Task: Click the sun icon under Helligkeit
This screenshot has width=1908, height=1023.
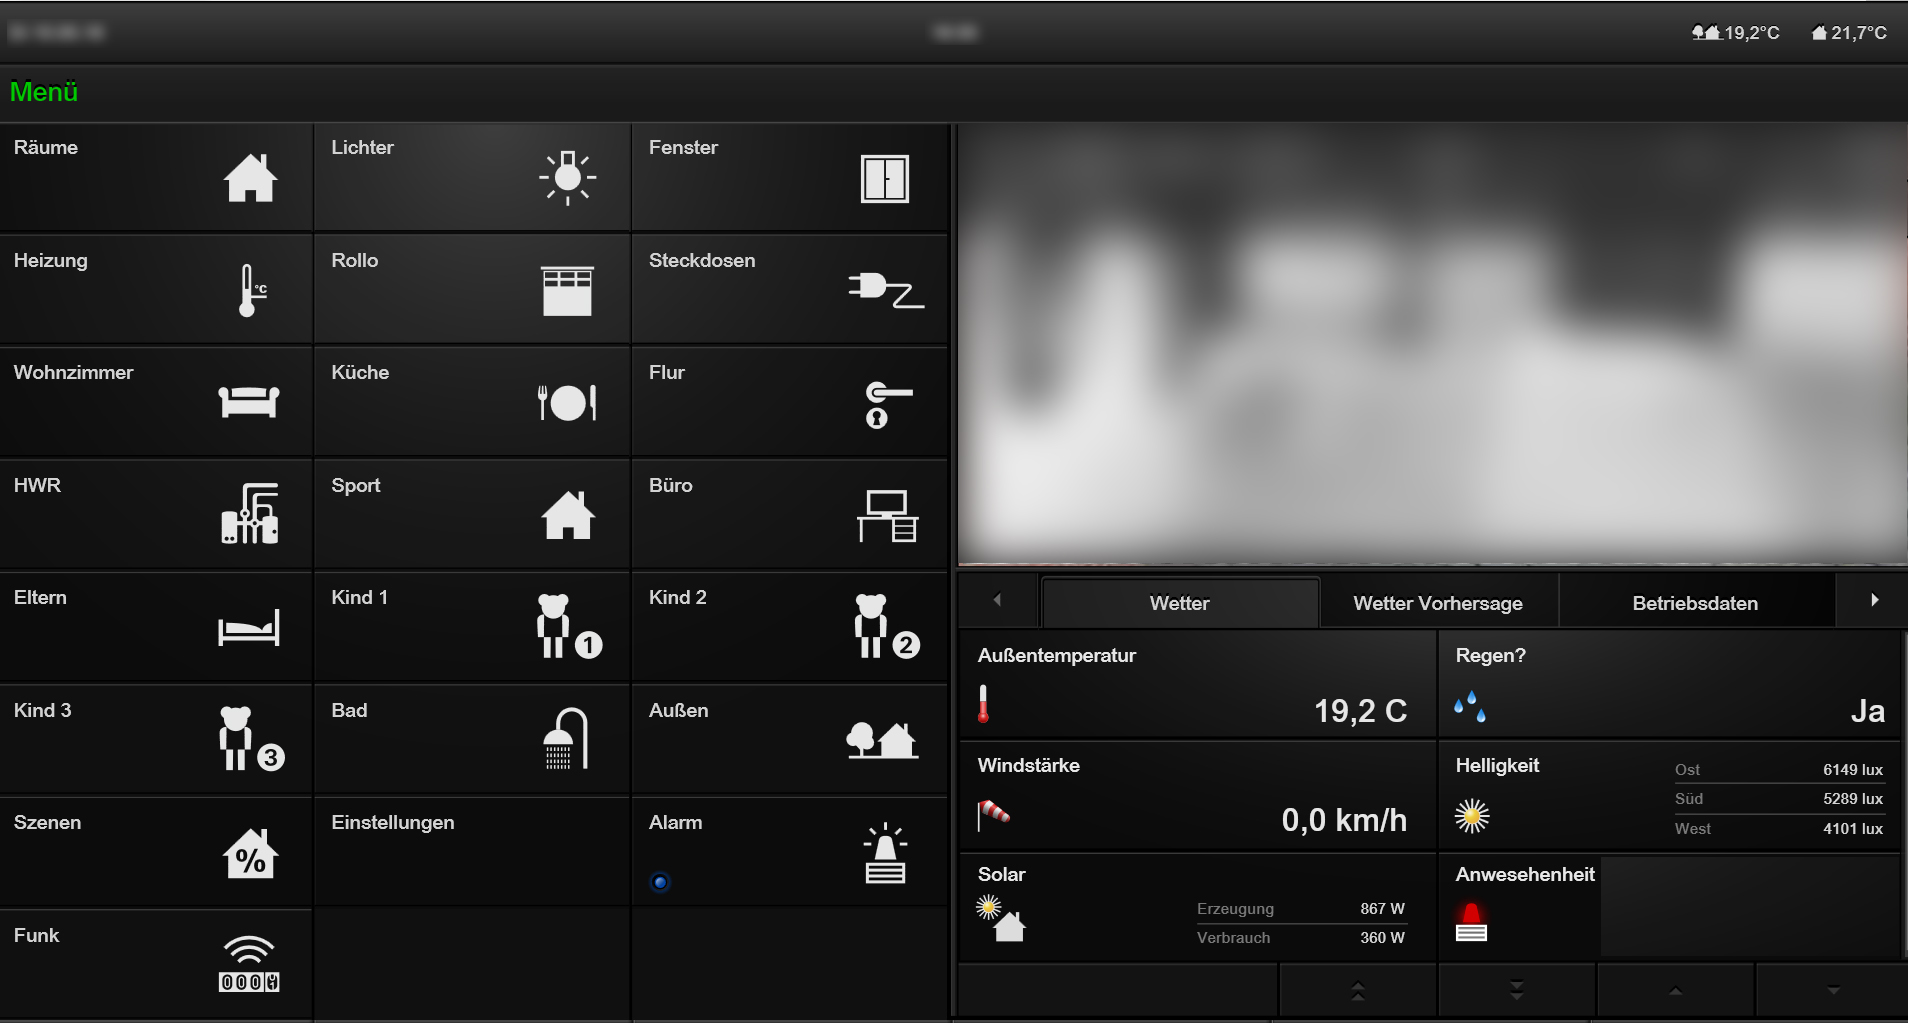Action: tap(1472, 816)
